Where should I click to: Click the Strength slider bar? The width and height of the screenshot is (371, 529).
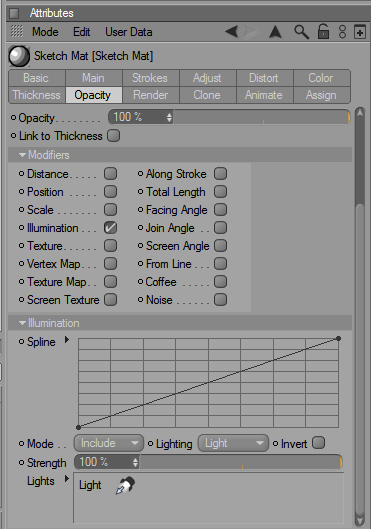coord(241,462)
